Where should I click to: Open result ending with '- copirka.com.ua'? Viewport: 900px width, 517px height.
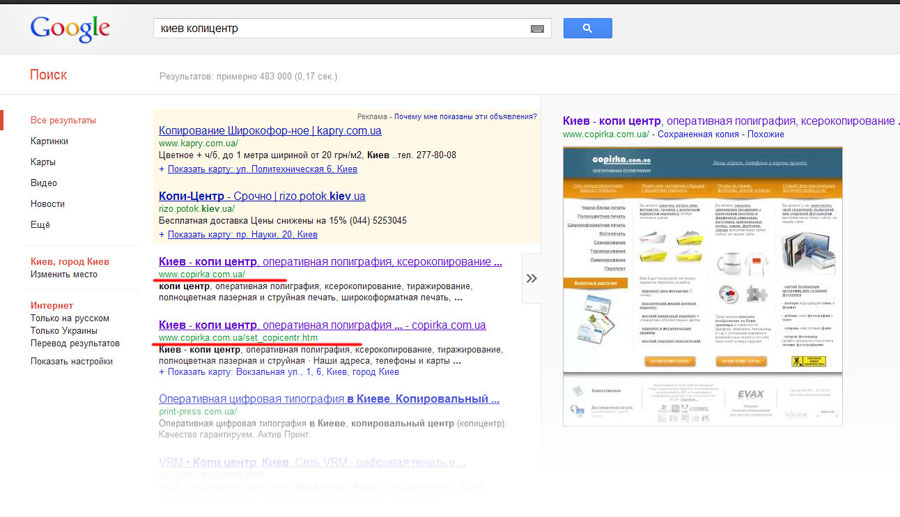coord(322,325)
